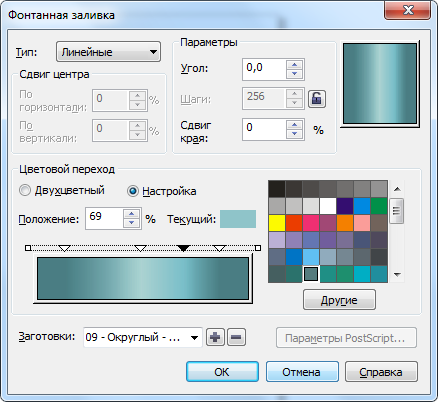438x402 pixels.
Task: Select the right end square of gradient bar
Action: (258, 248)
